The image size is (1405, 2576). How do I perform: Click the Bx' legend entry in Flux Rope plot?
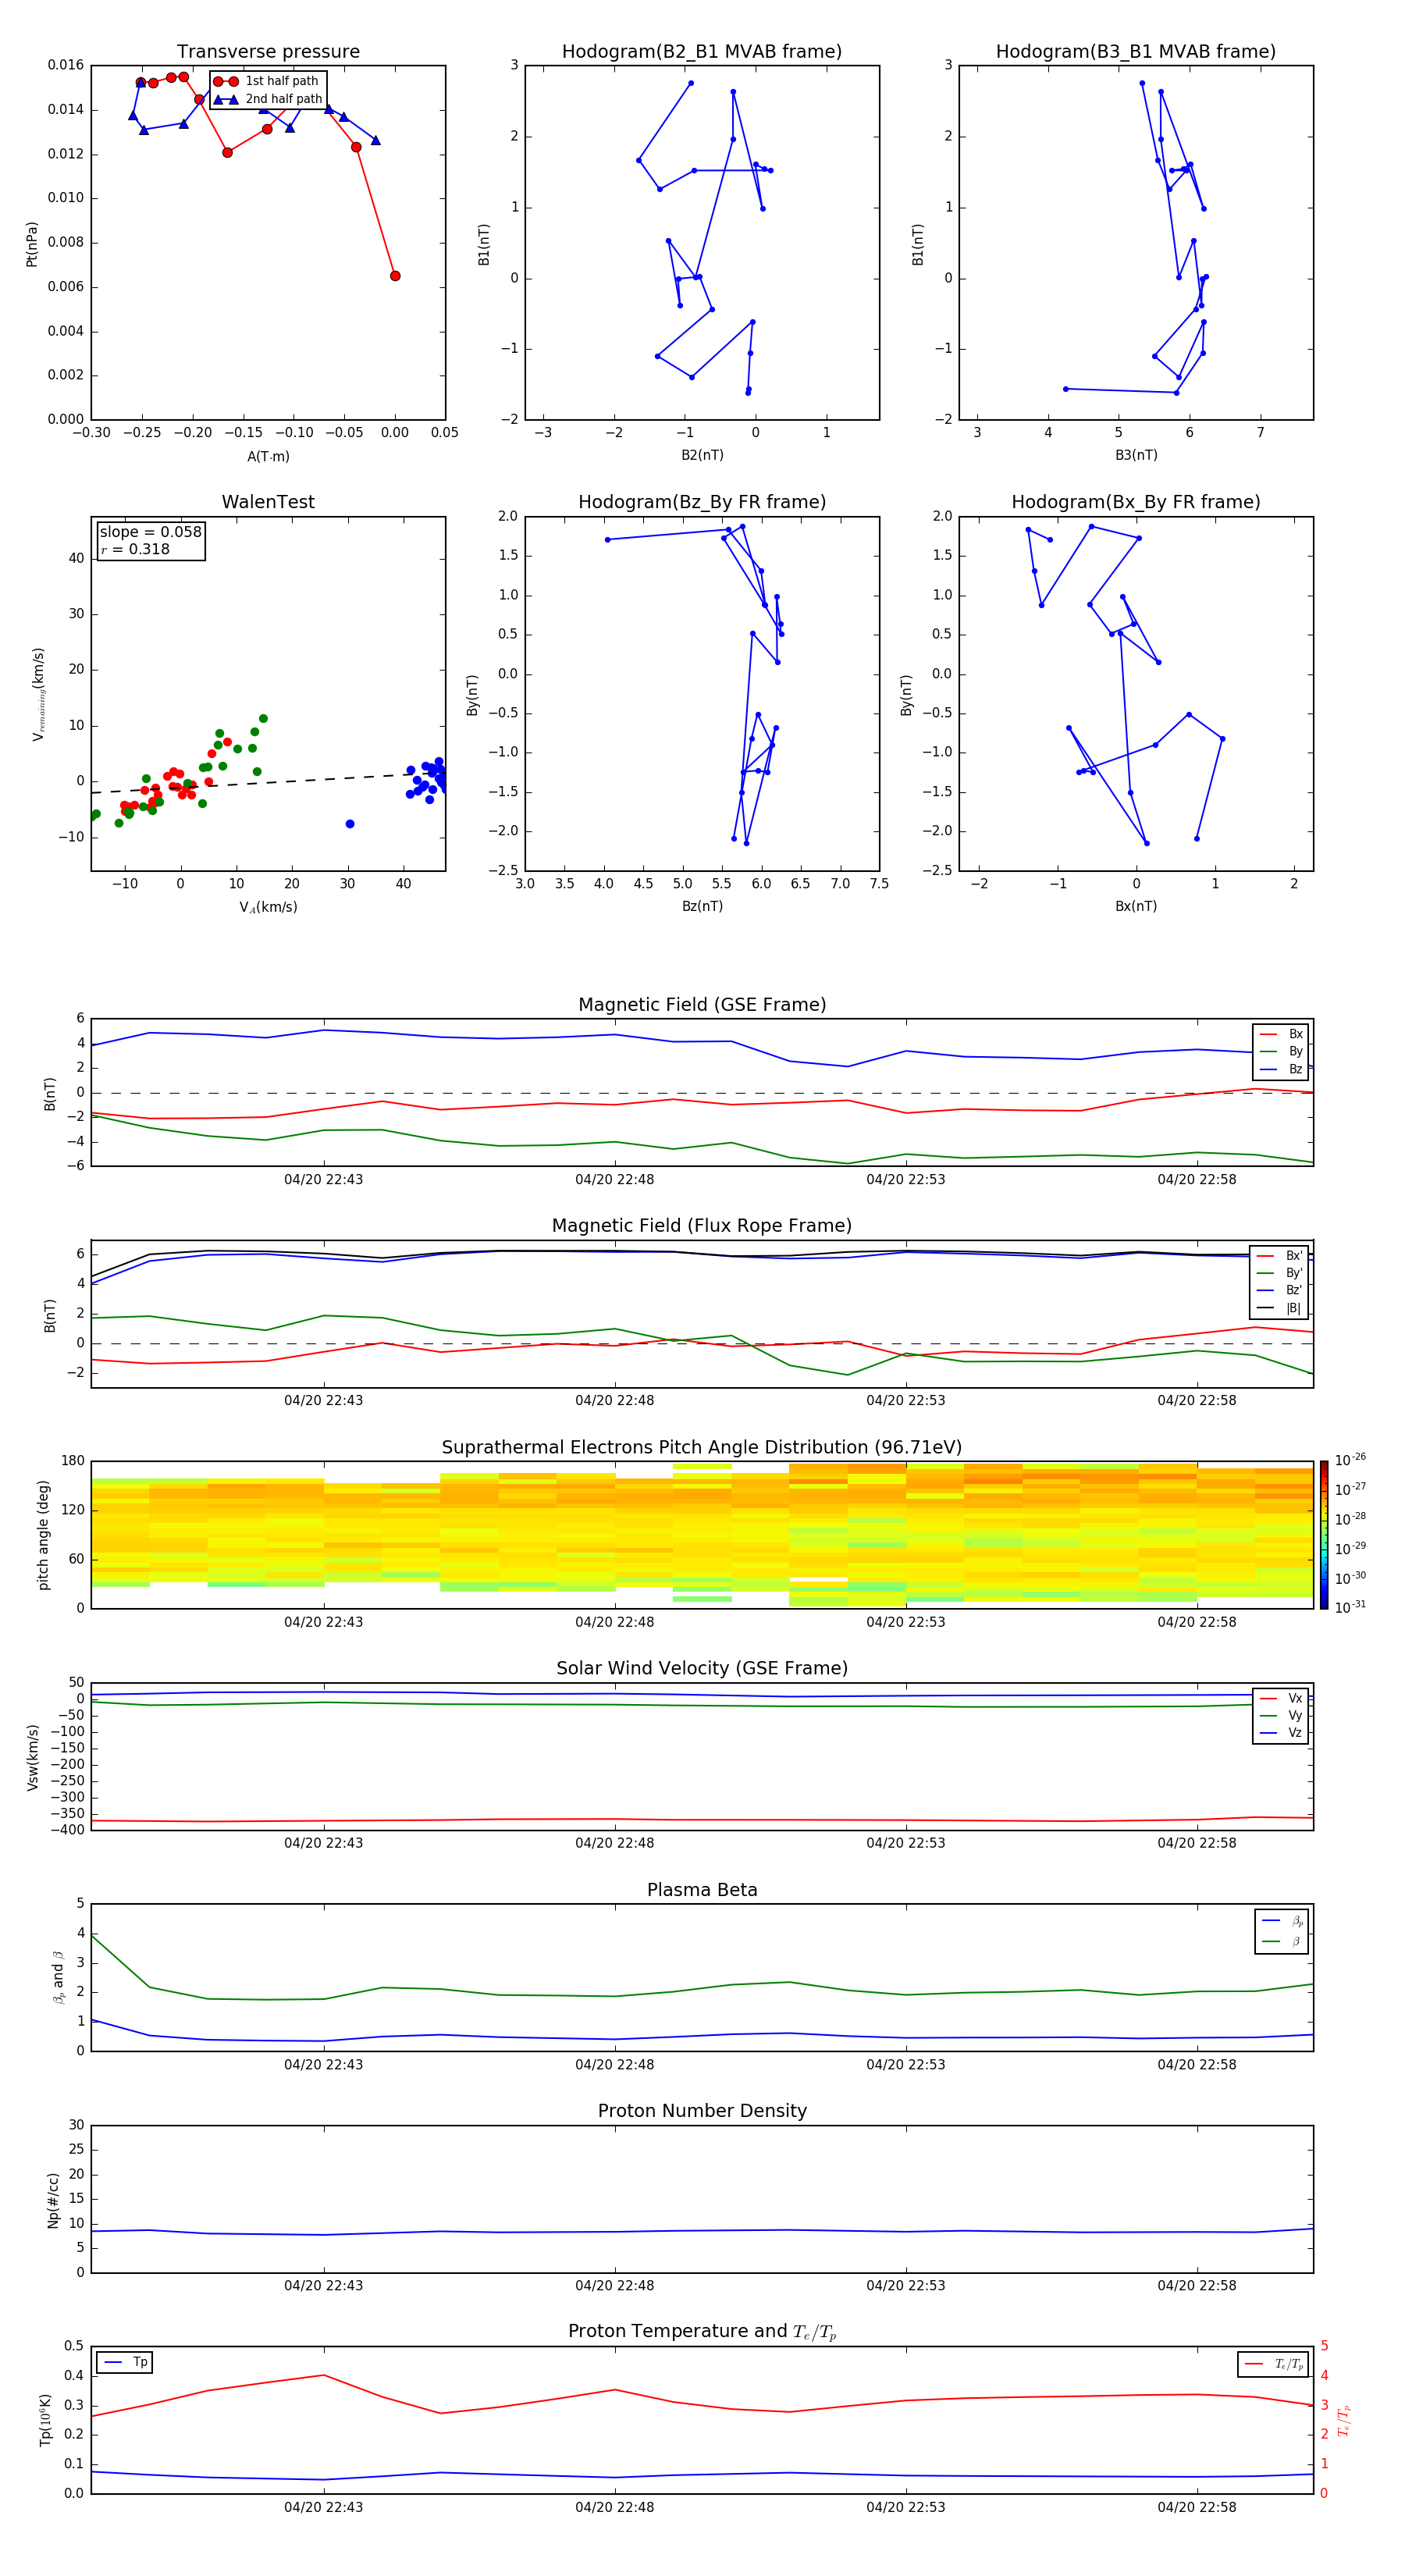pyautogui.click(x=1279, y=1256)
